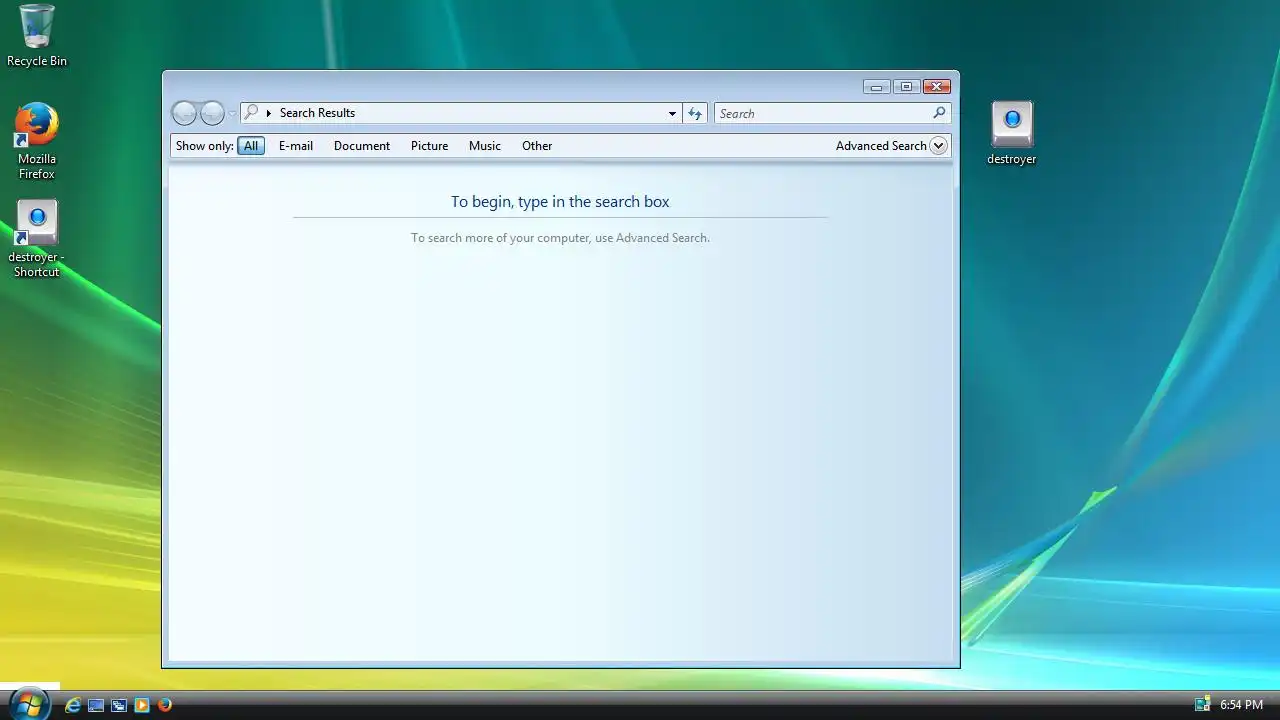Viewport: 1280px width, 720px height.
Task: Open the Windows Start orb
Action: click(x=29, y=703)
